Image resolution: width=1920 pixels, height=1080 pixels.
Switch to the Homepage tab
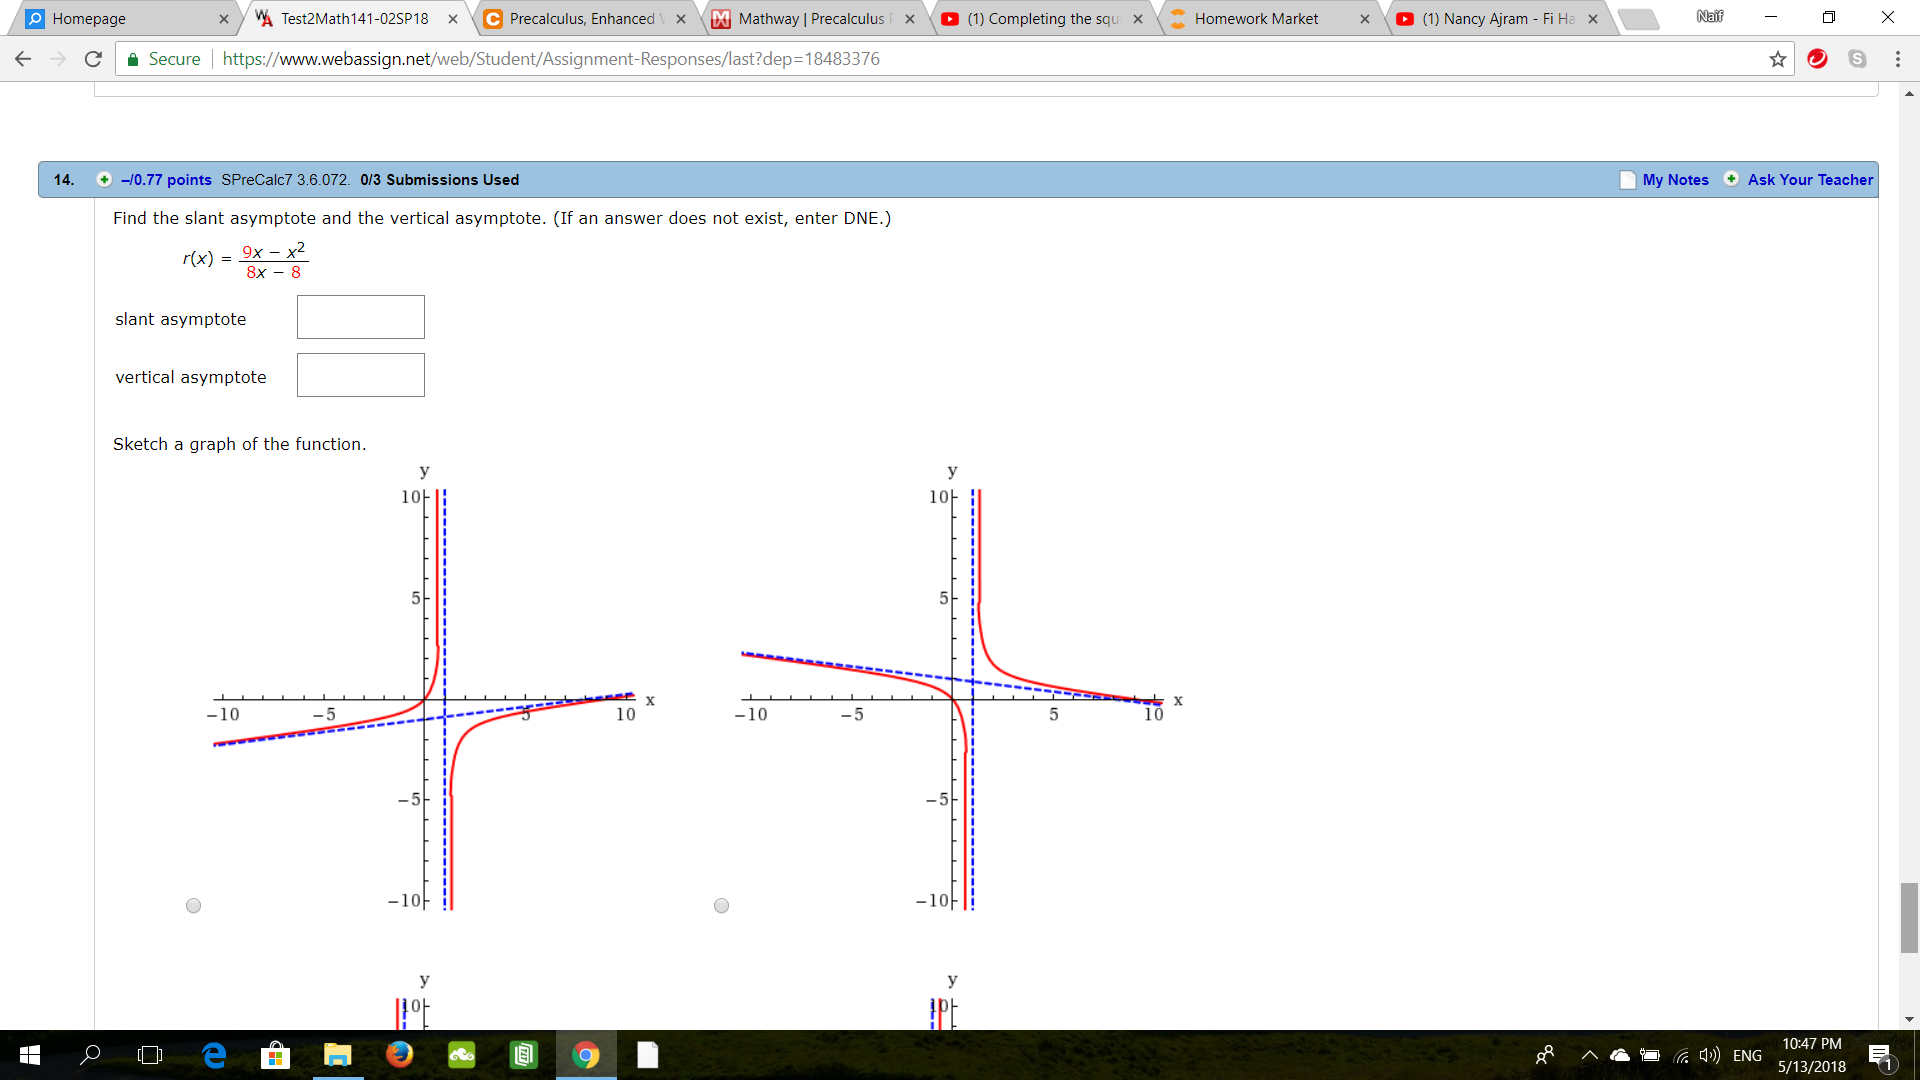[127, 18]
